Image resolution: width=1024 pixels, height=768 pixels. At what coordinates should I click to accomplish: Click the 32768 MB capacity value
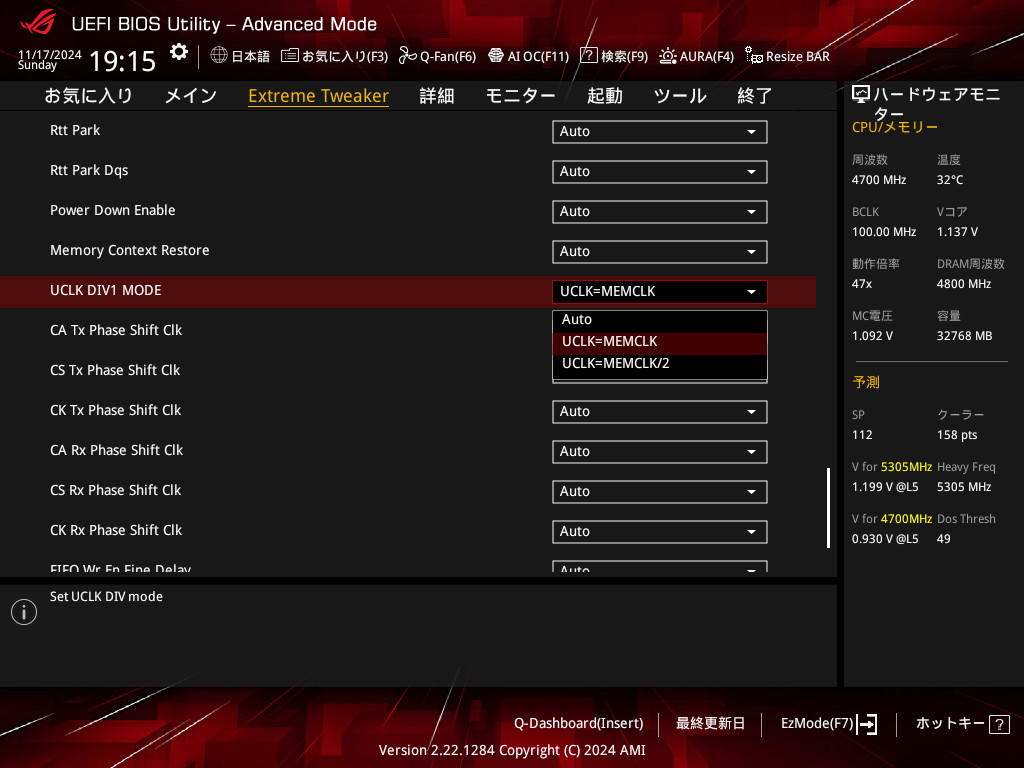click(x=965, y=336)
